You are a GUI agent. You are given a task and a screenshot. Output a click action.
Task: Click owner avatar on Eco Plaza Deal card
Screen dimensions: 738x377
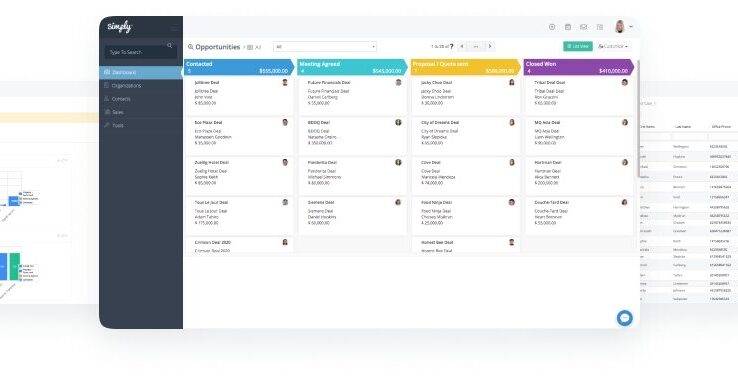tap(285, 122)
